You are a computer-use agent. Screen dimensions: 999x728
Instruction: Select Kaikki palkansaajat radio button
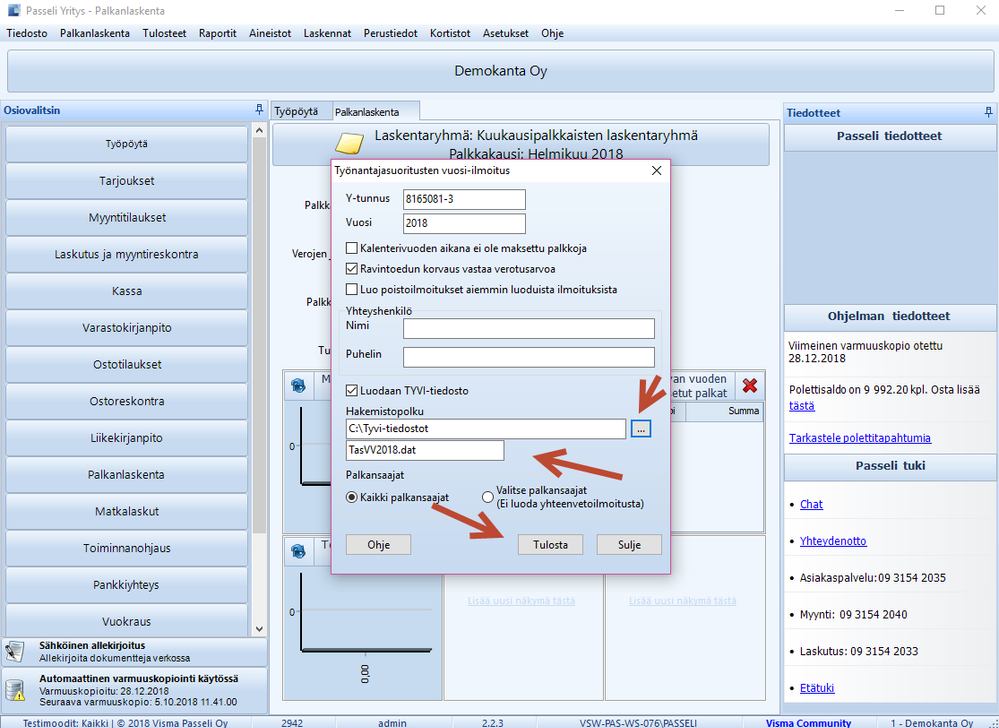(x=352, y=497)
